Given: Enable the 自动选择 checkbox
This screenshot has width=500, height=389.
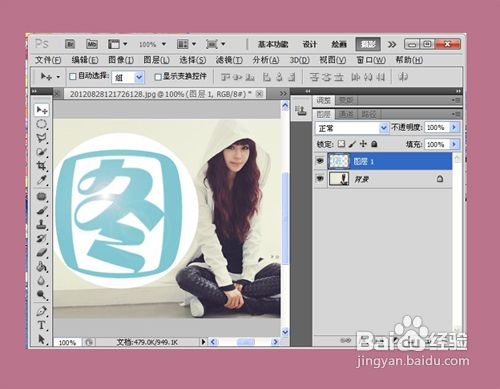Looking at the screenshot, I should 72,77.
